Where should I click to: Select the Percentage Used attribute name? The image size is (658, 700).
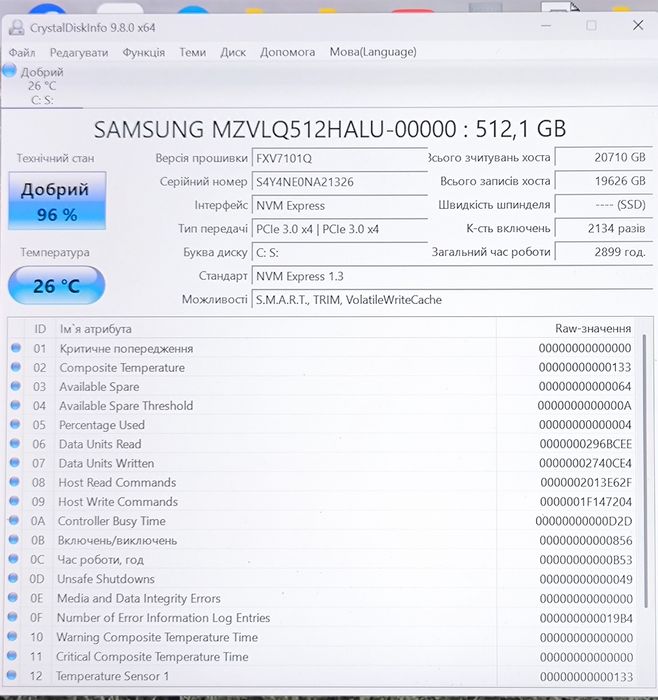point(102,425)
